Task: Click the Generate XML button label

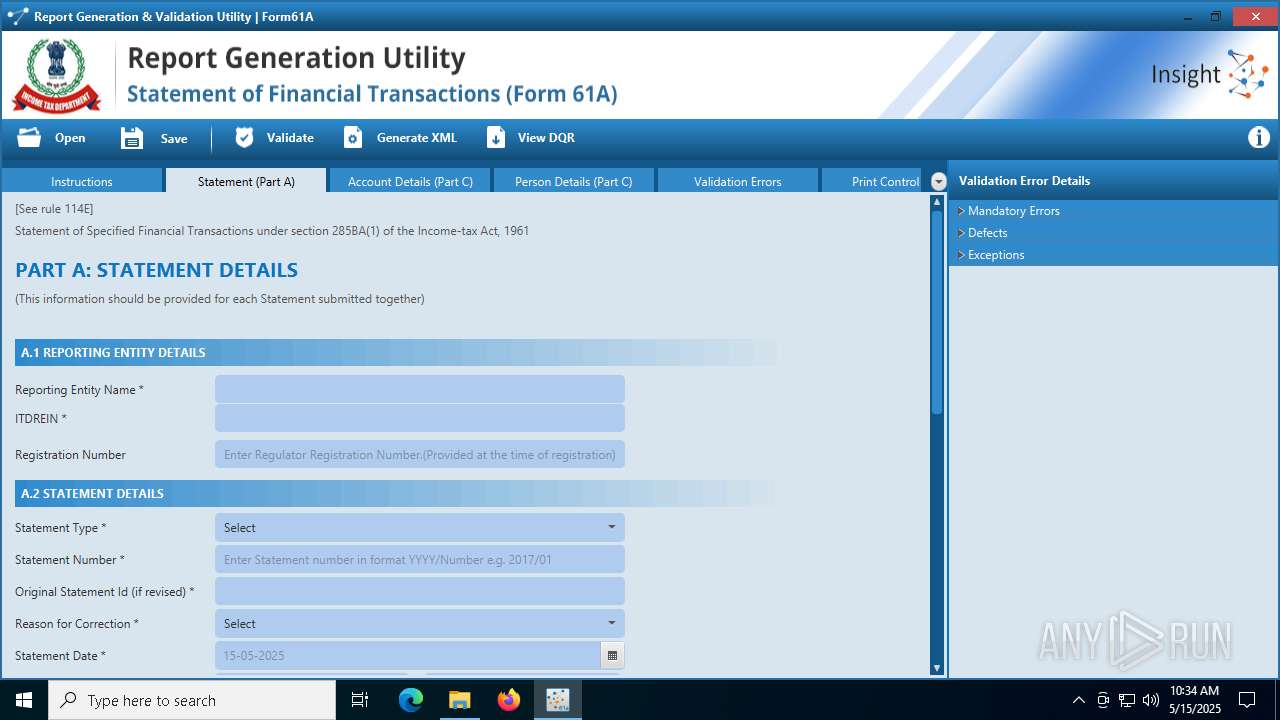Action: coord(417,138)
